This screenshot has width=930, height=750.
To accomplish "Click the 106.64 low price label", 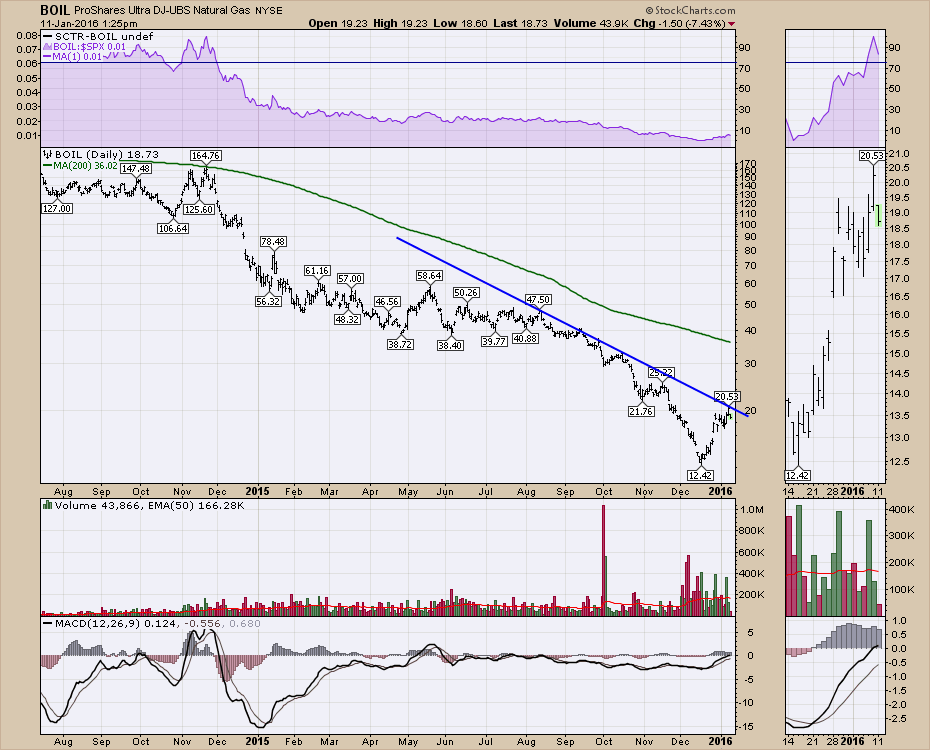I will (x=173, y=228).
